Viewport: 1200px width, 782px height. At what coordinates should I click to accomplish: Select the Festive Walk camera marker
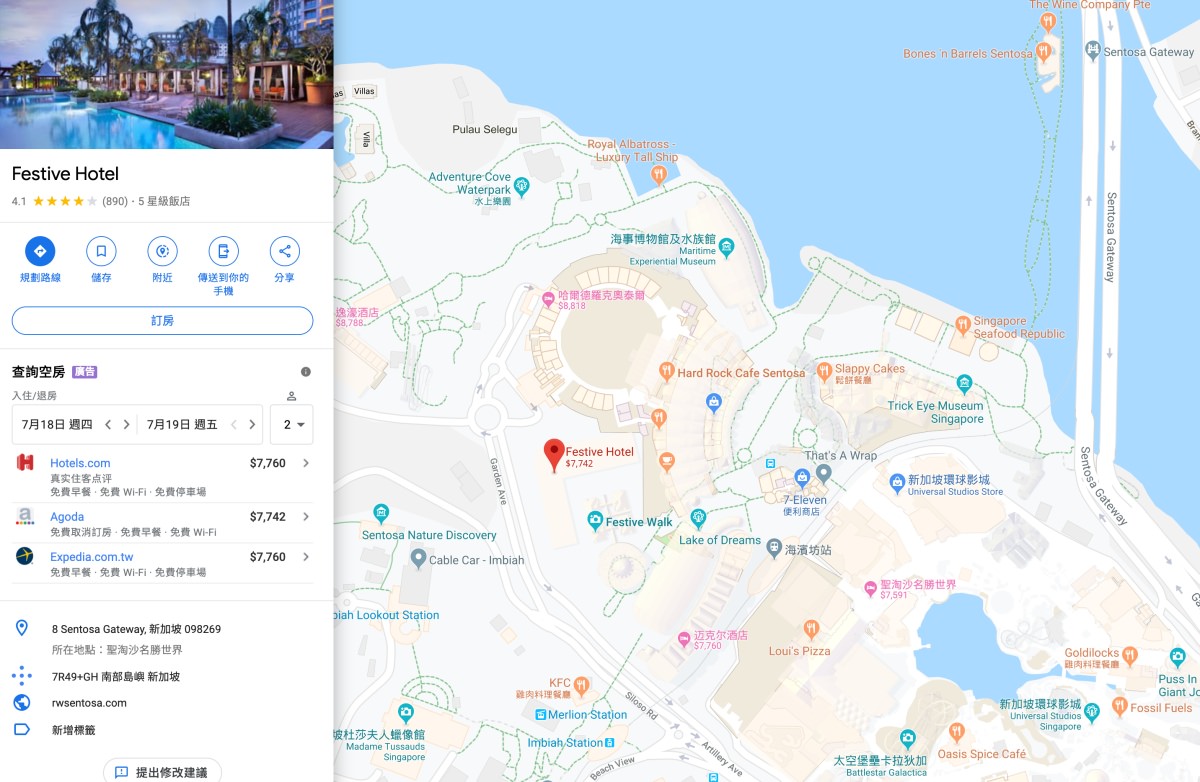[x=595, y=521]
